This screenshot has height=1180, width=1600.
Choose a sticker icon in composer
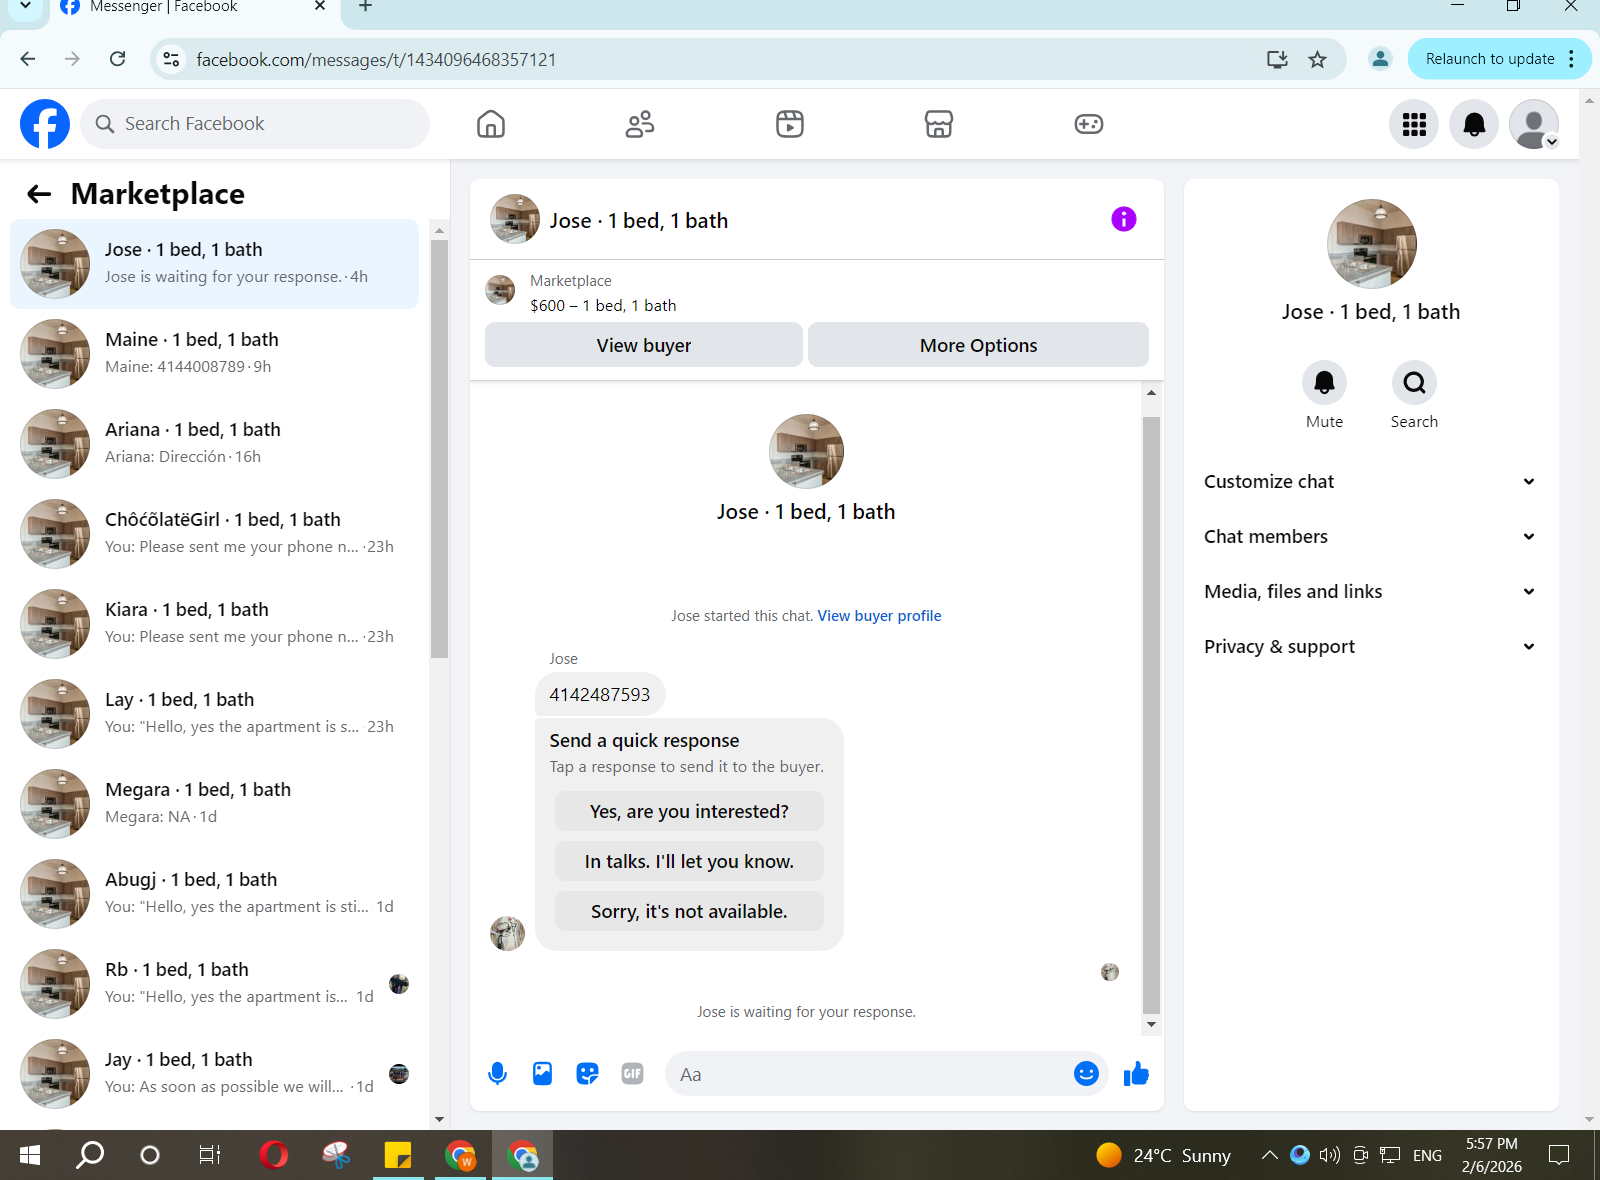587,1074
